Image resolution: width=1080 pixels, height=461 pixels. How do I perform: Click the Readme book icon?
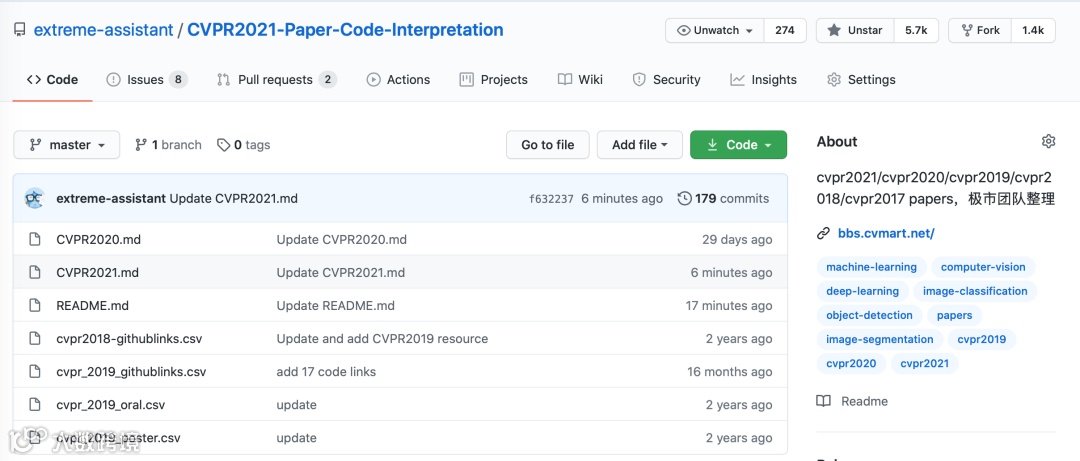point(824,401)
